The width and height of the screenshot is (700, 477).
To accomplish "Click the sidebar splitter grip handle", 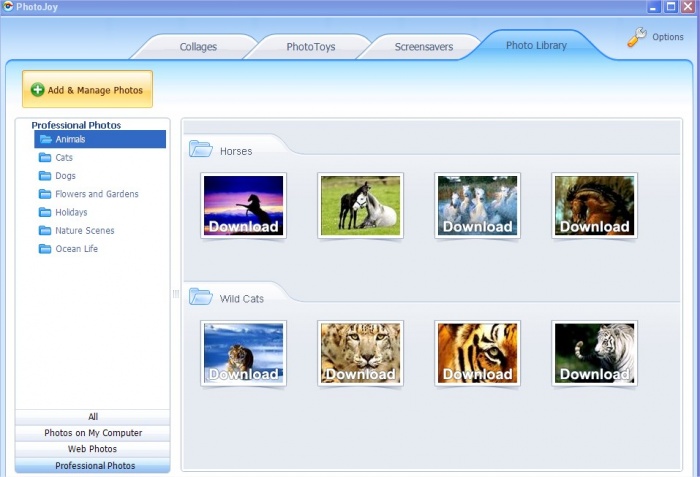I will coord(175,293).
